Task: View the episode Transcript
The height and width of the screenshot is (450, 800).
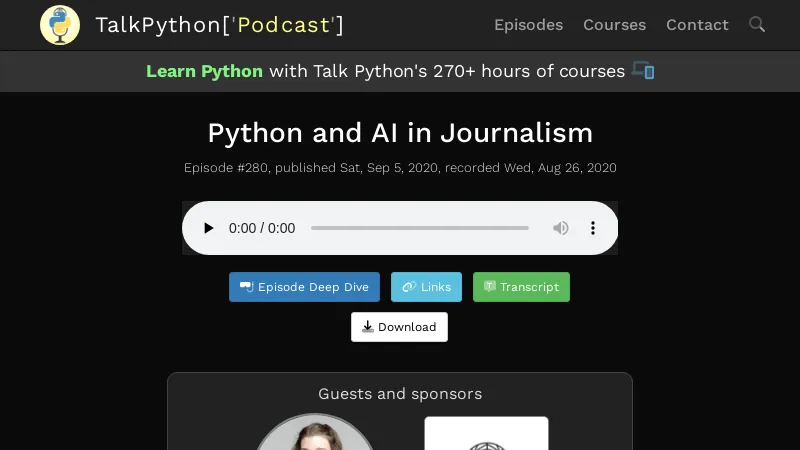Action: click(521, 287)
